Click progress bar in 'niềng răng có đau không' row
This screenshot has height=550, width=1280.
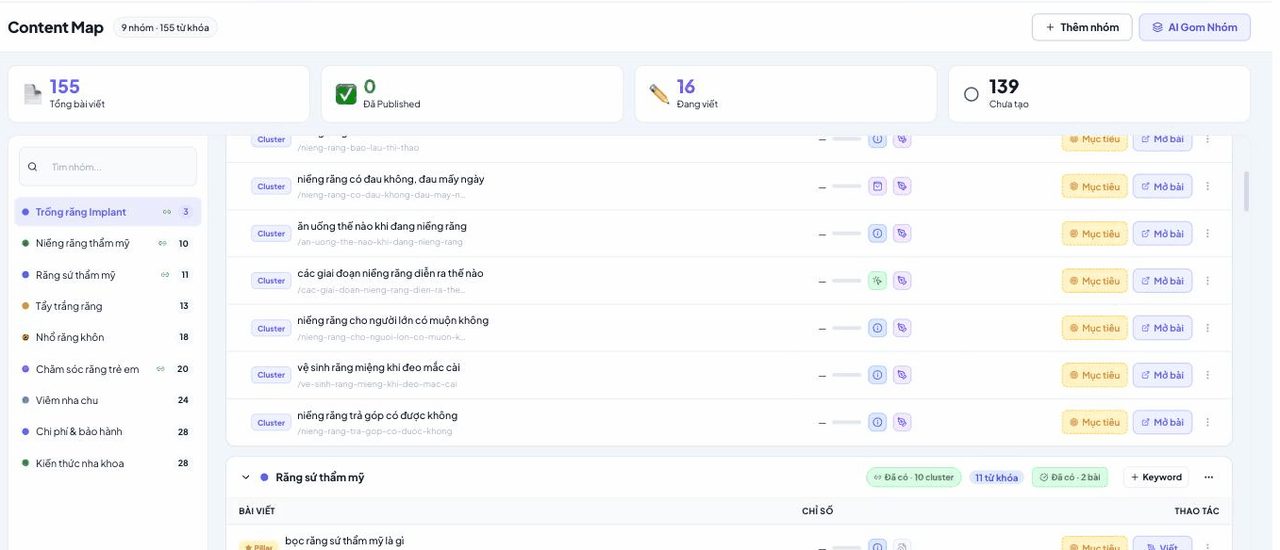click(x=846, y=186)
